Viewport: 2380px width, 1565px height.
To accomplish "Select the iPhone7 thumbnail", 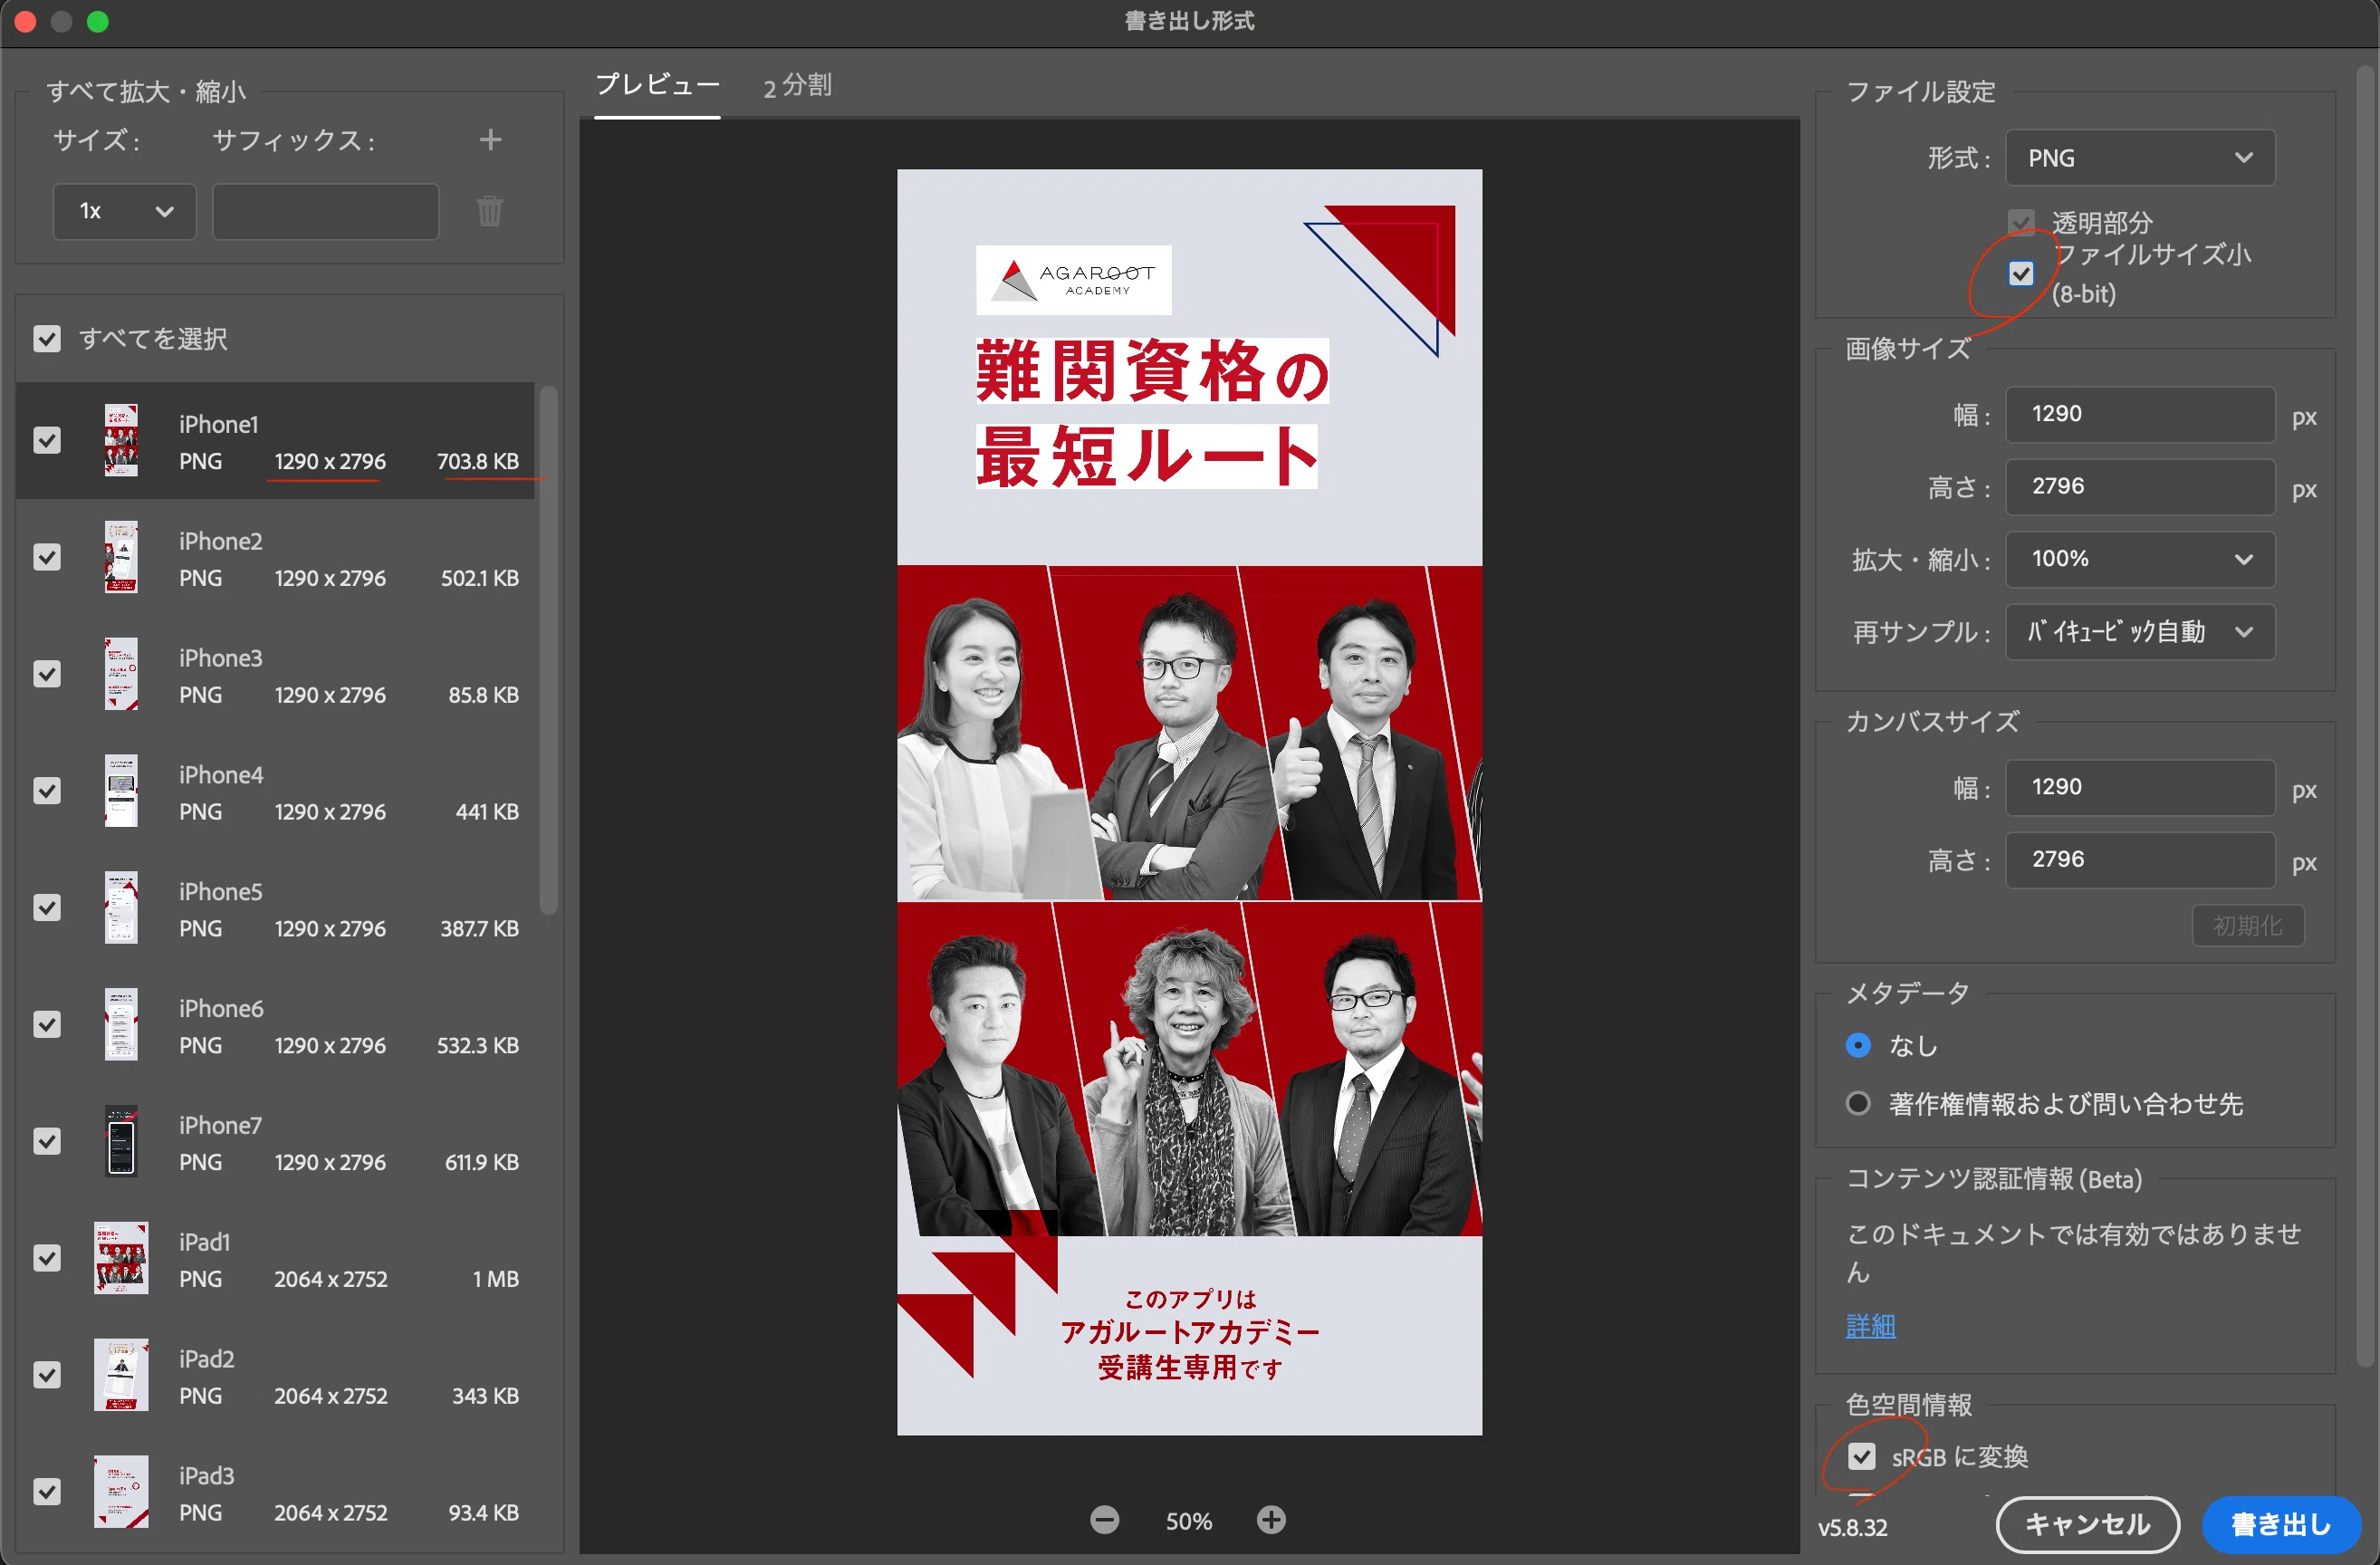I will (x=121, y=1141).
